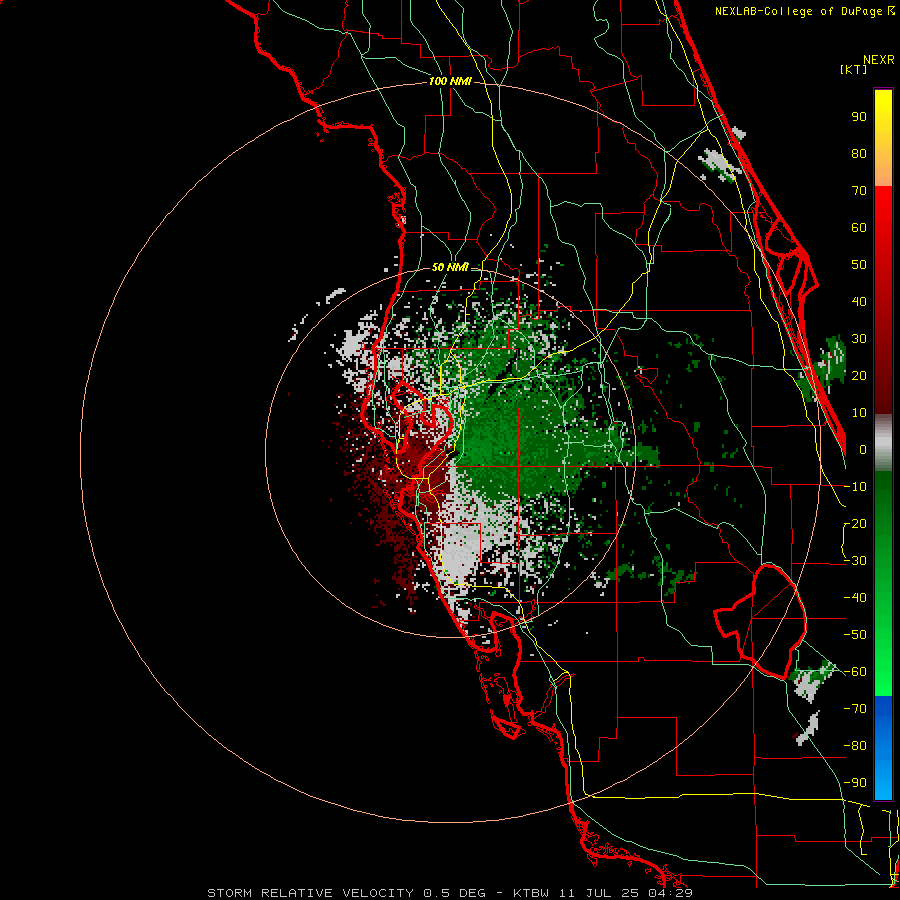Click the [KT] units label
The width and height of the screenshot is (900, 900).
854,69
